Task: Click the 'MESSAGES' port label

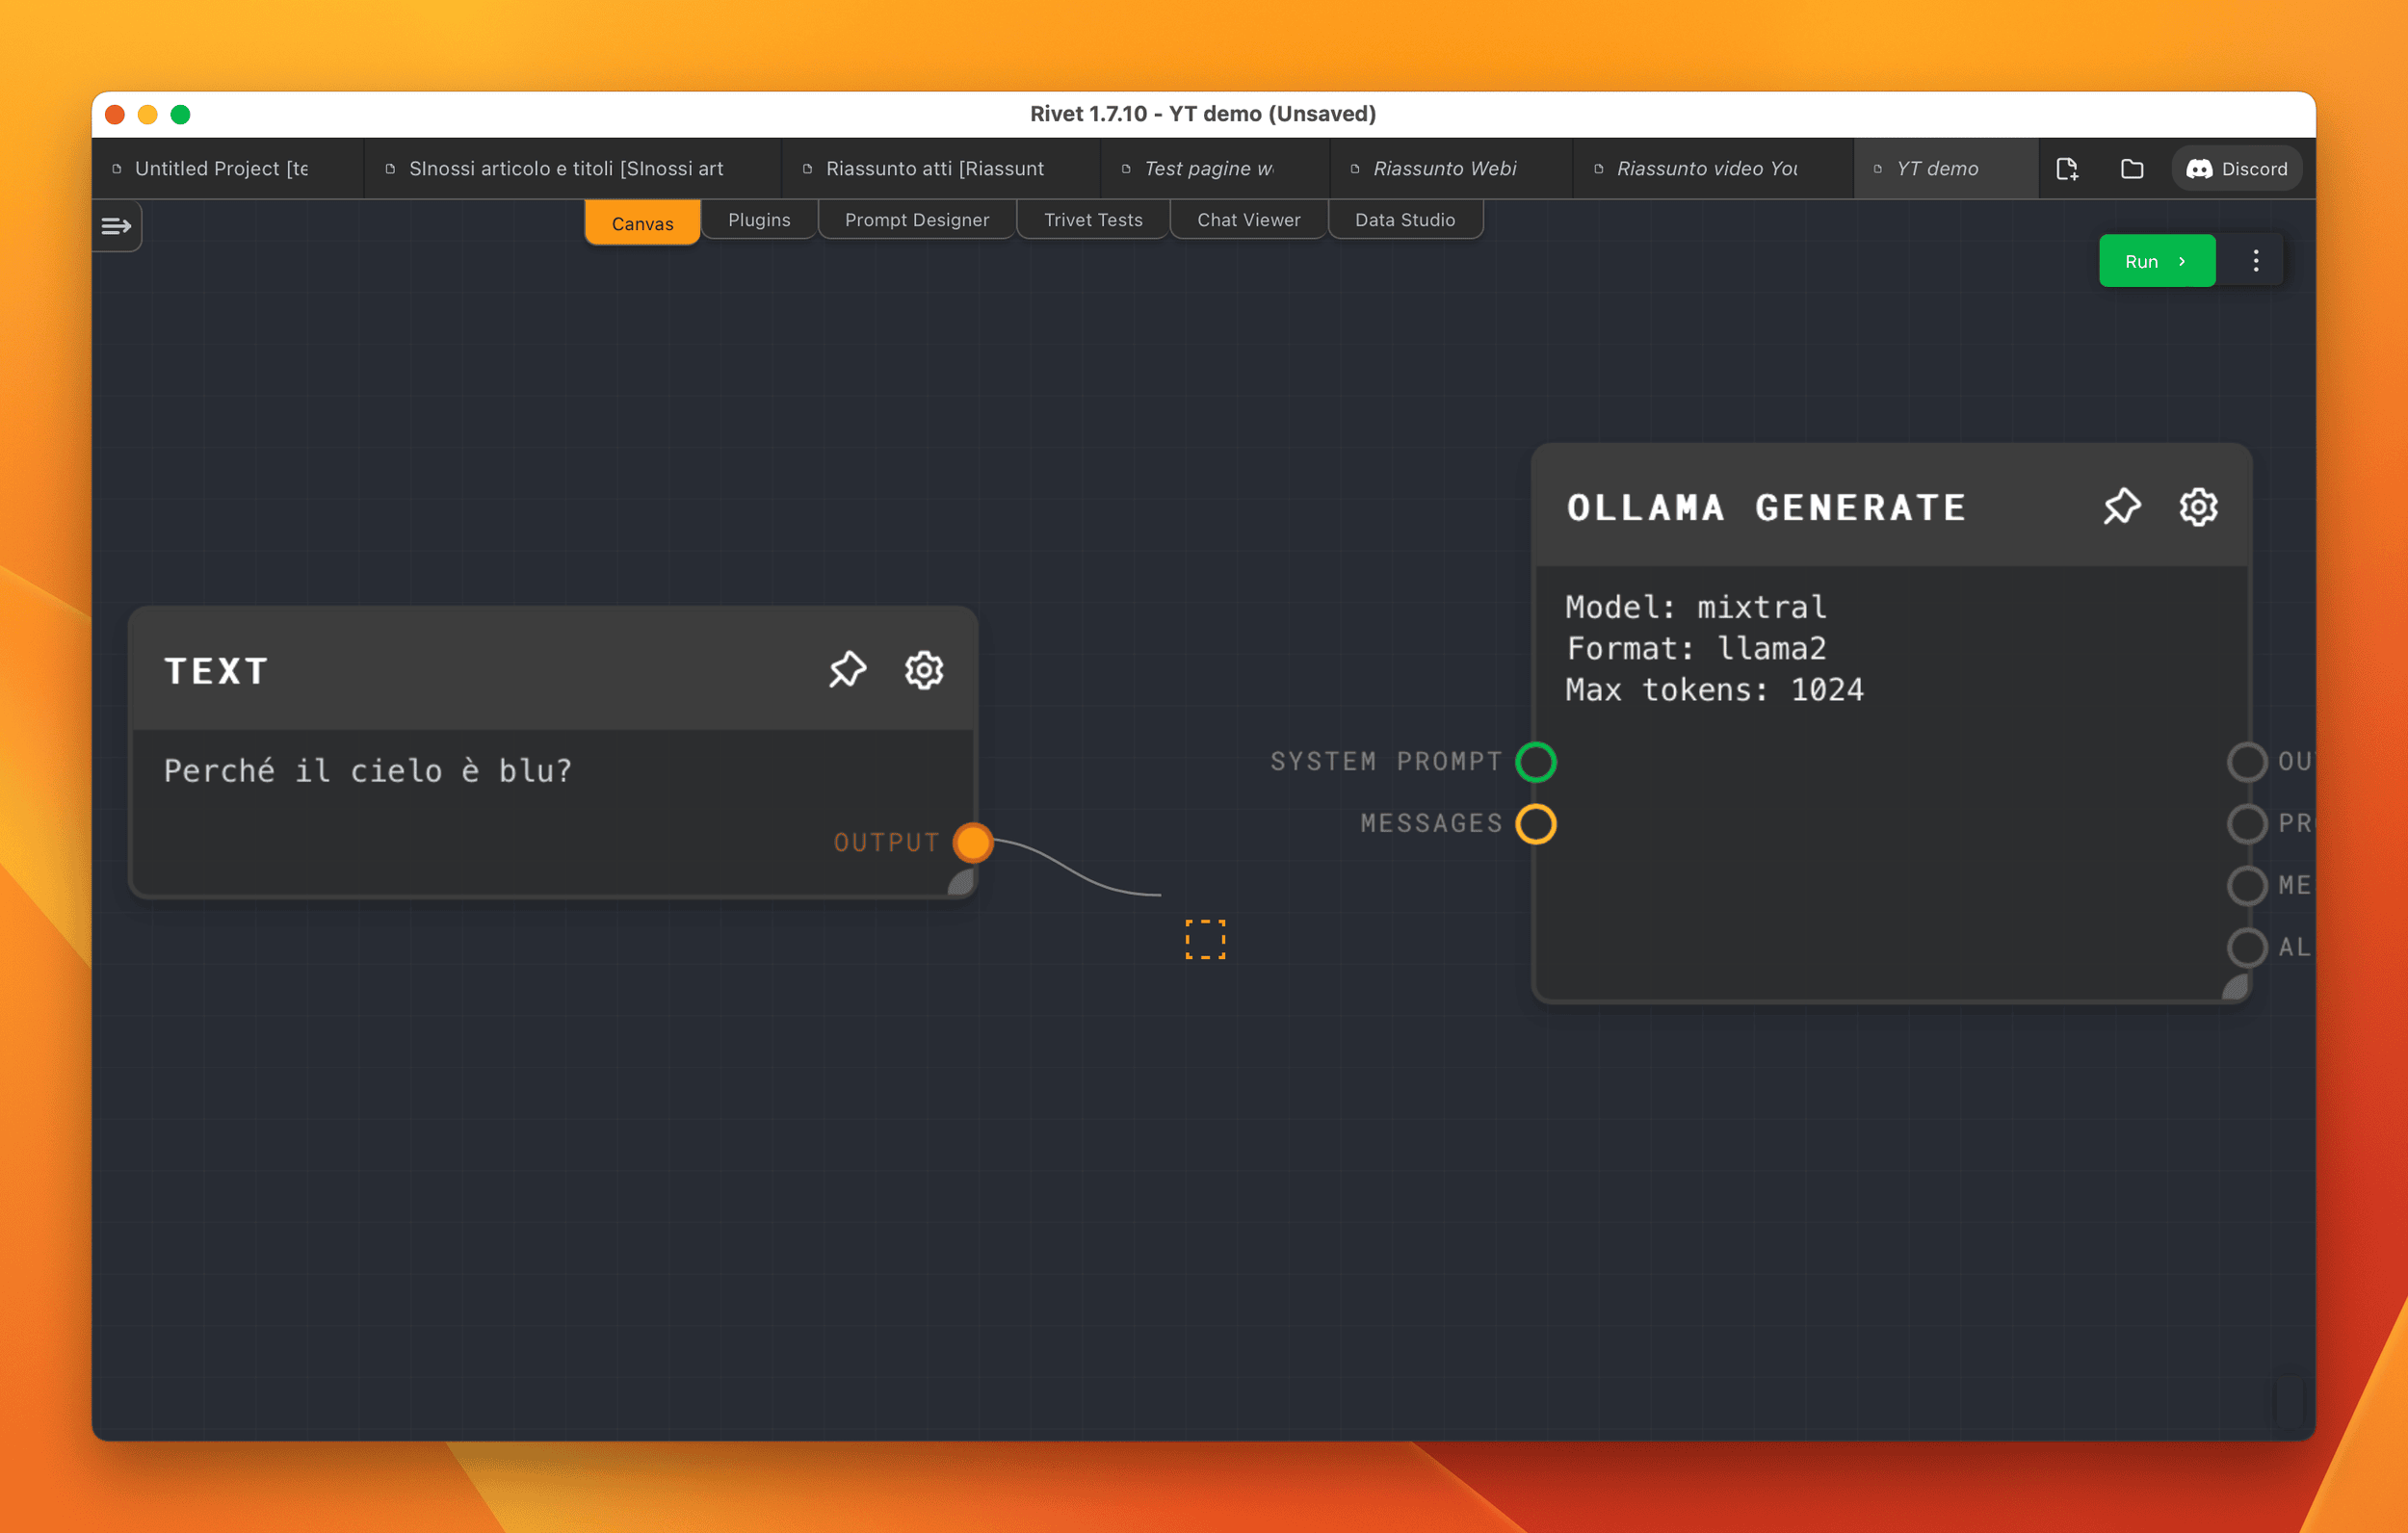Action: click(x=1431, y=823)
